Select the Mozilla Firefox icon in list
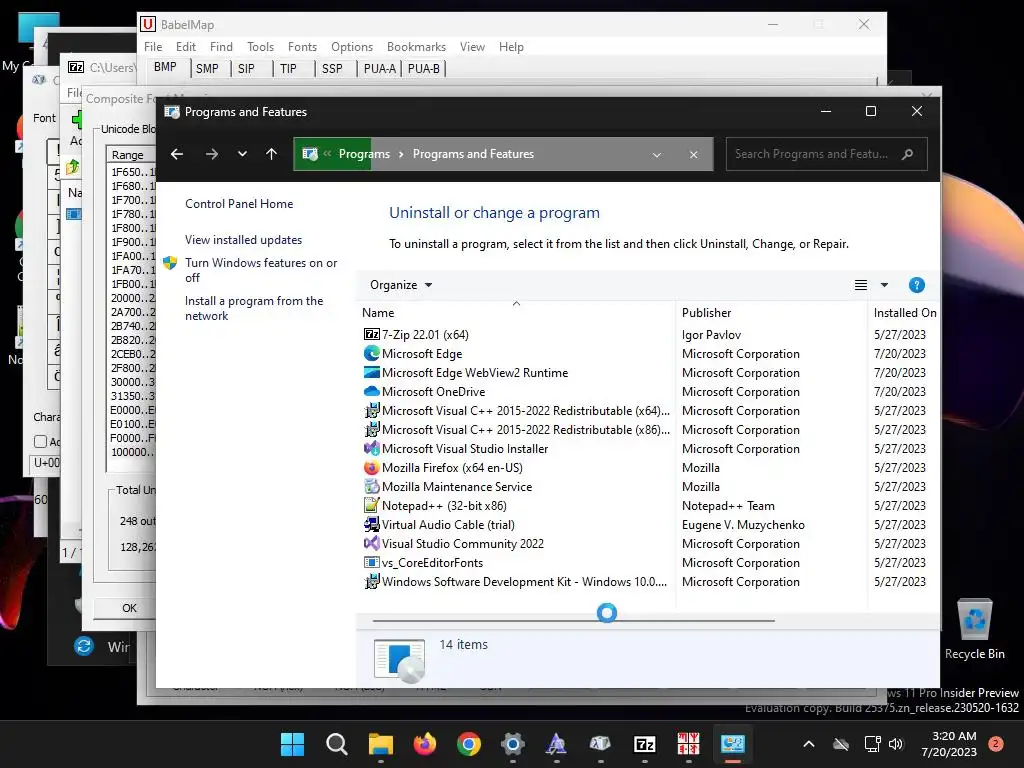Image resolution: width=1024 pixels, height=768 pixels. click(x=372, y=468)
